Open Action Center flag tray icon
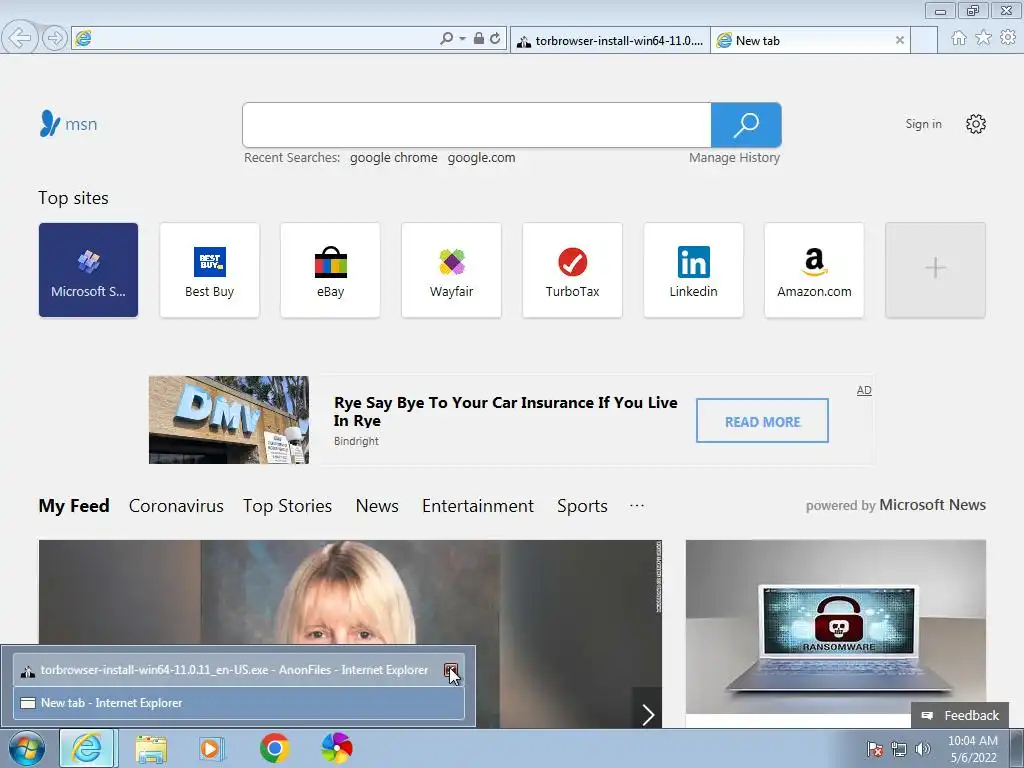1024x768 pixels. pyautogui.click(x=874, y=749)
